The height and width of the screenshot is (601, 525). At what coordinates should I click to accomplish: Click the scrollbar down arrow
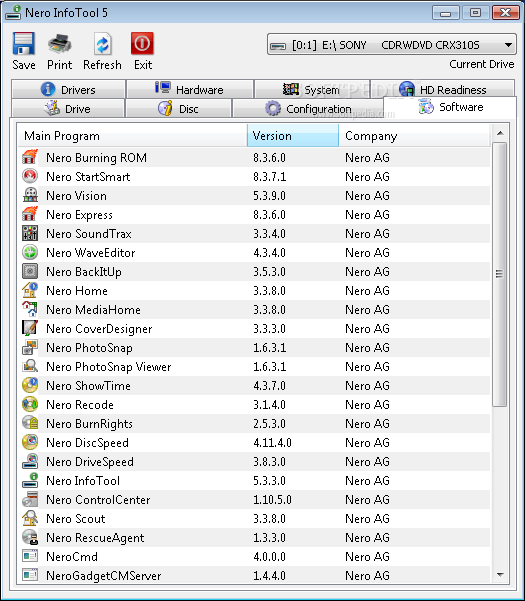500,574
